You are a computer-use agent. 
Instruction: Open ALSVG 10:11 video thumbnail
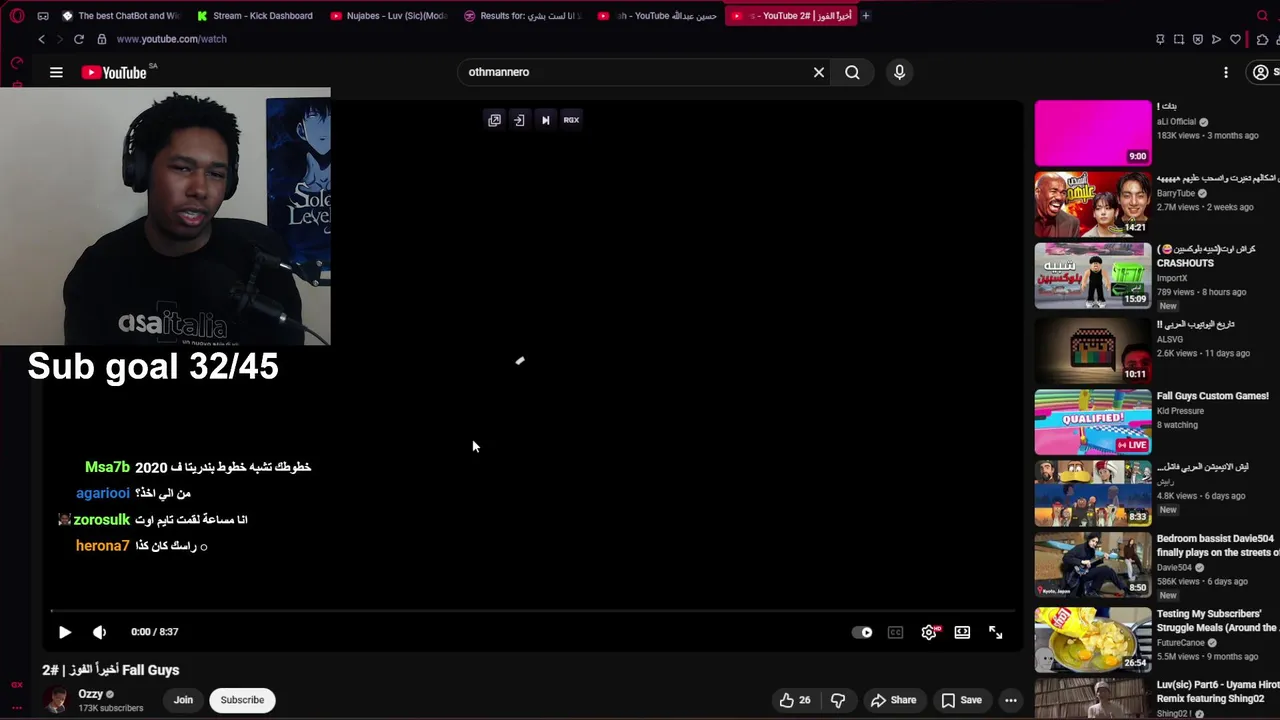pos(1093,350)
